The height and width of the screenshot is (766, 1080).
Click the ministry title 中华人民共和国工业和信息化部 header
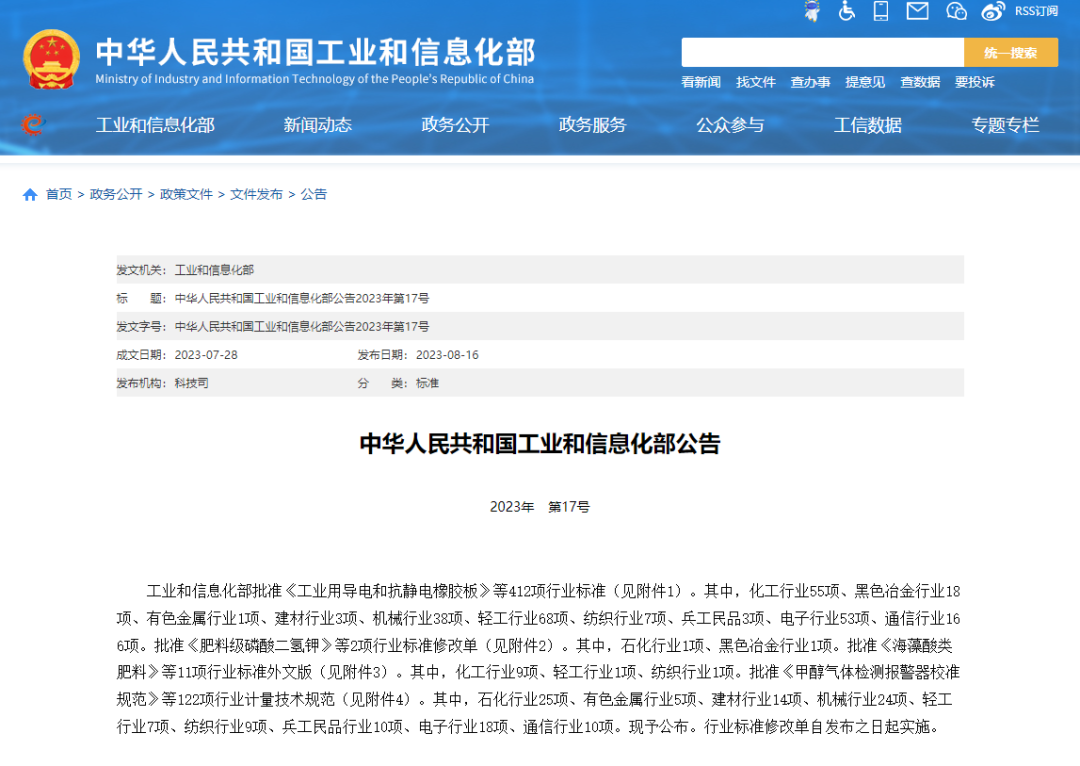click(315, 52)
